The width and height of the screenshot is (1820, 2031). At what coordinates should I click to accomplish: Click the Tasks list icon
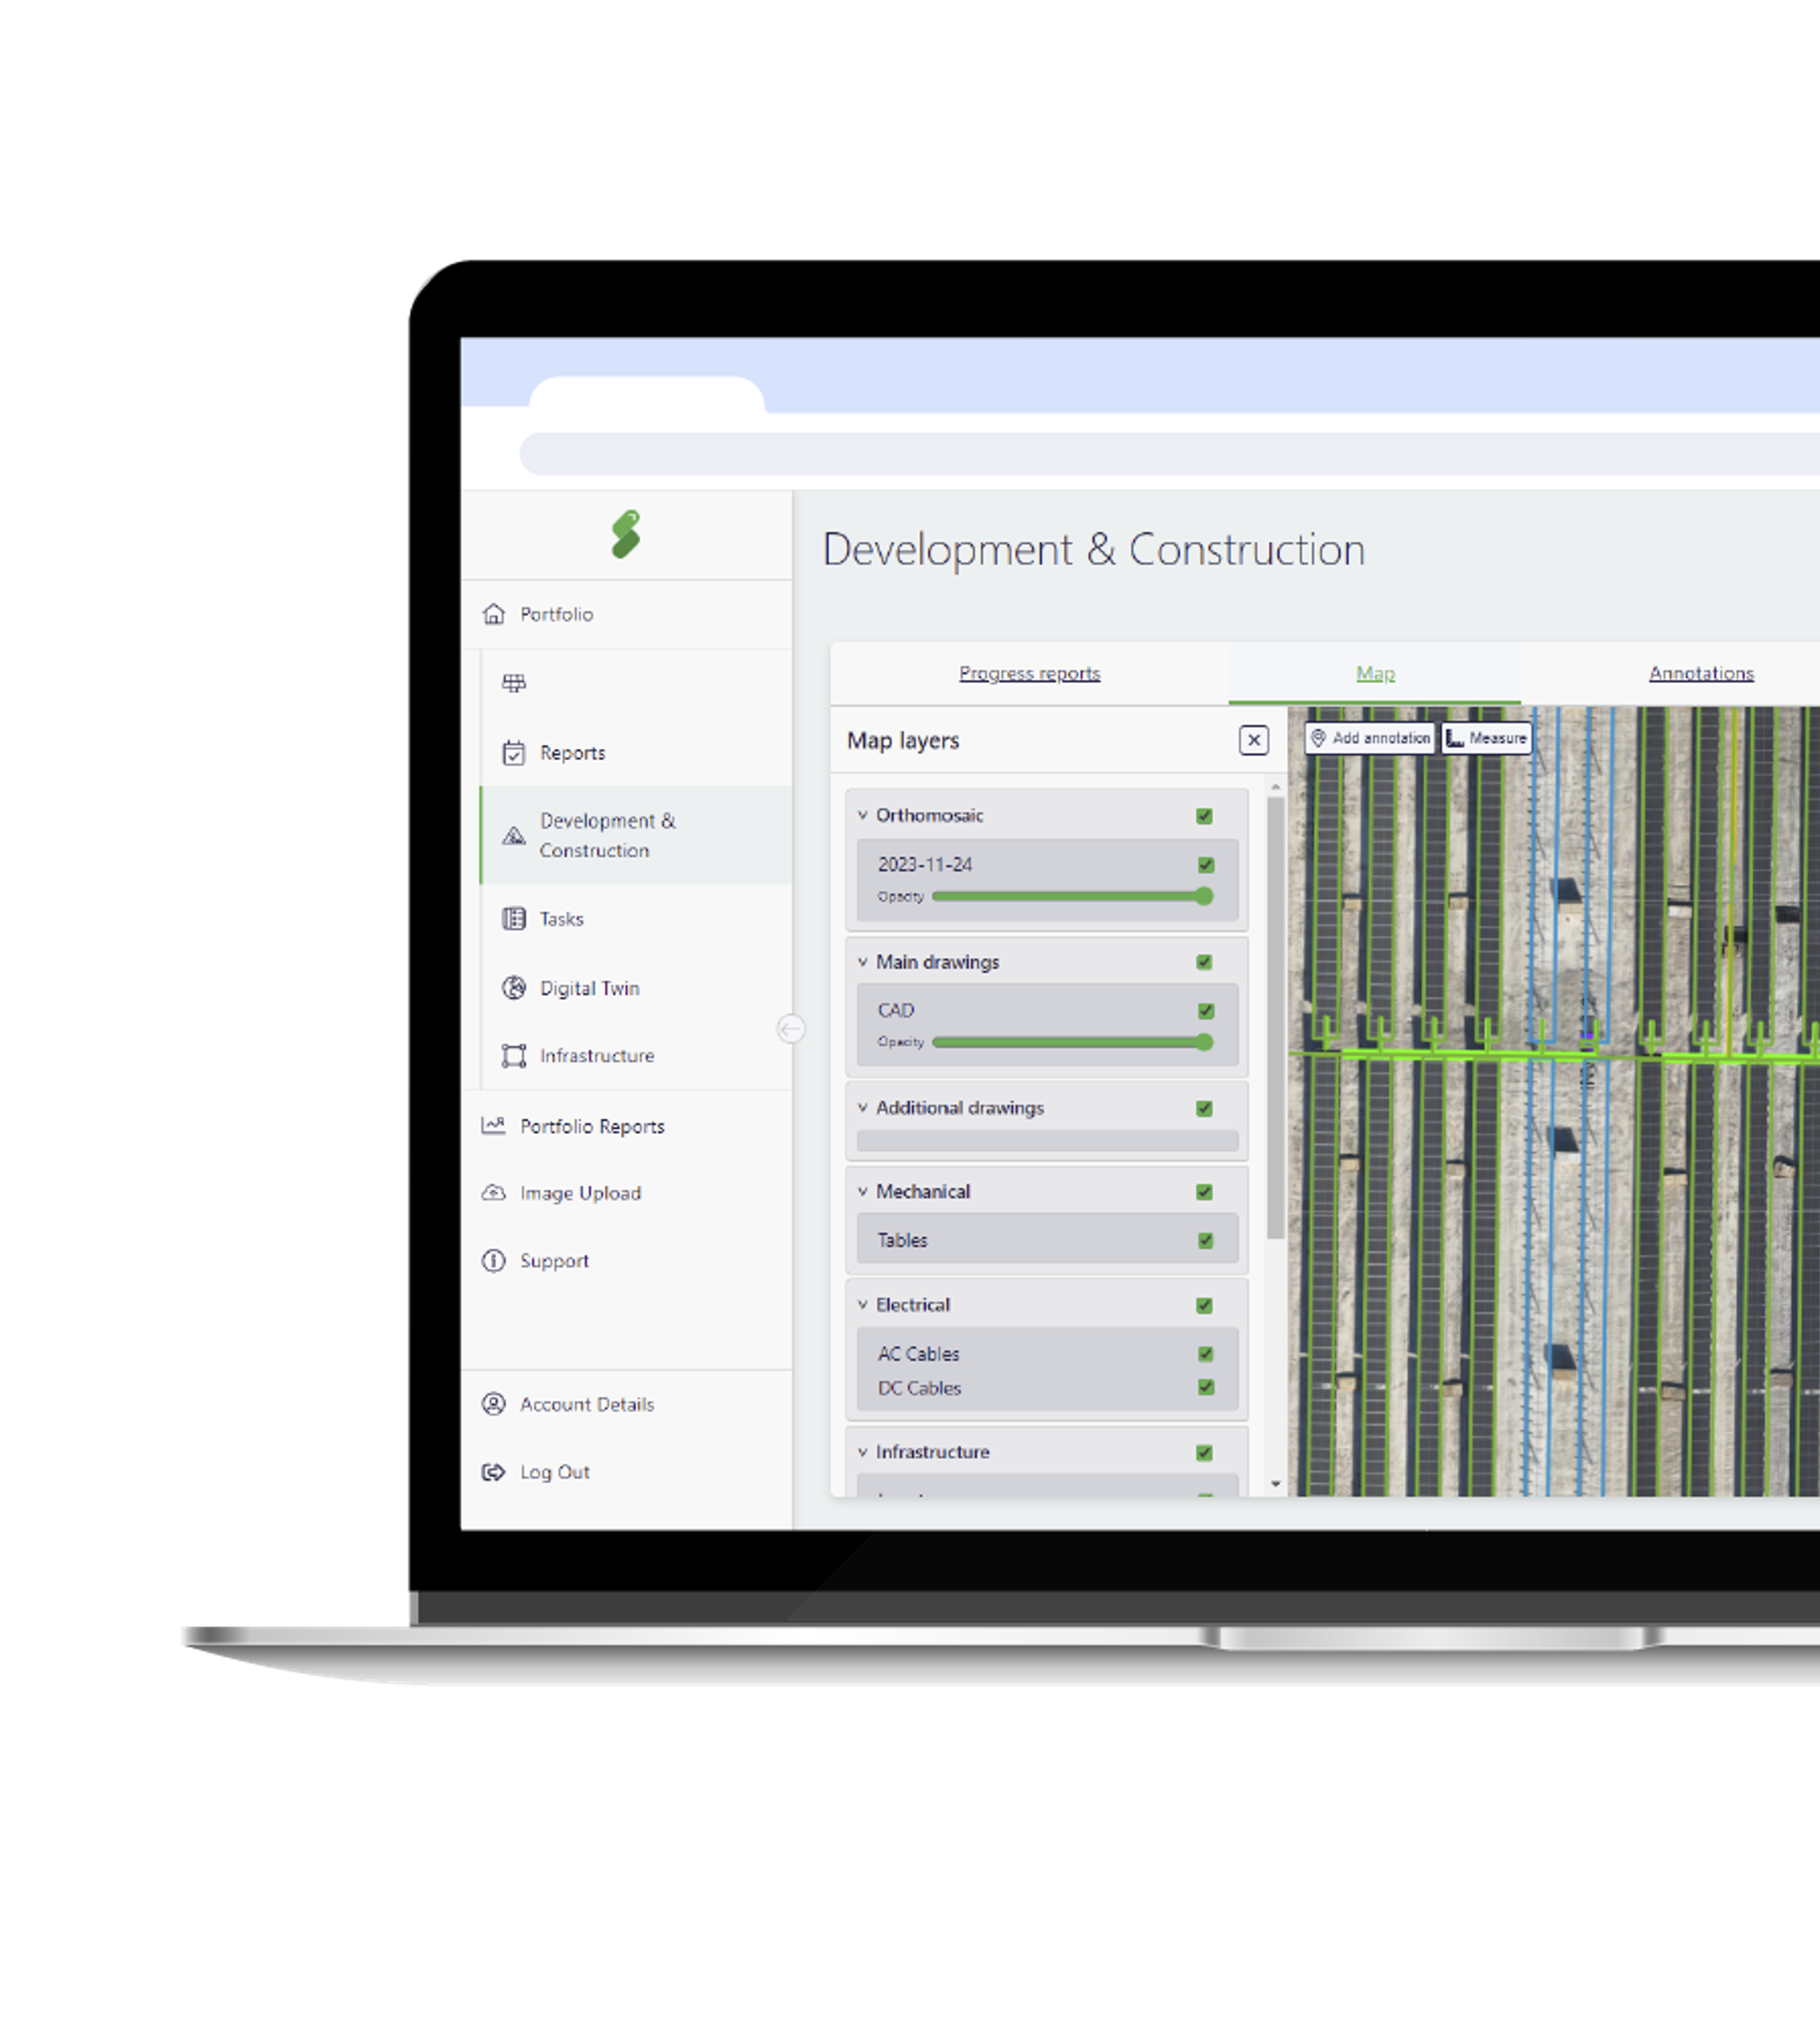(x=514, y=919)
